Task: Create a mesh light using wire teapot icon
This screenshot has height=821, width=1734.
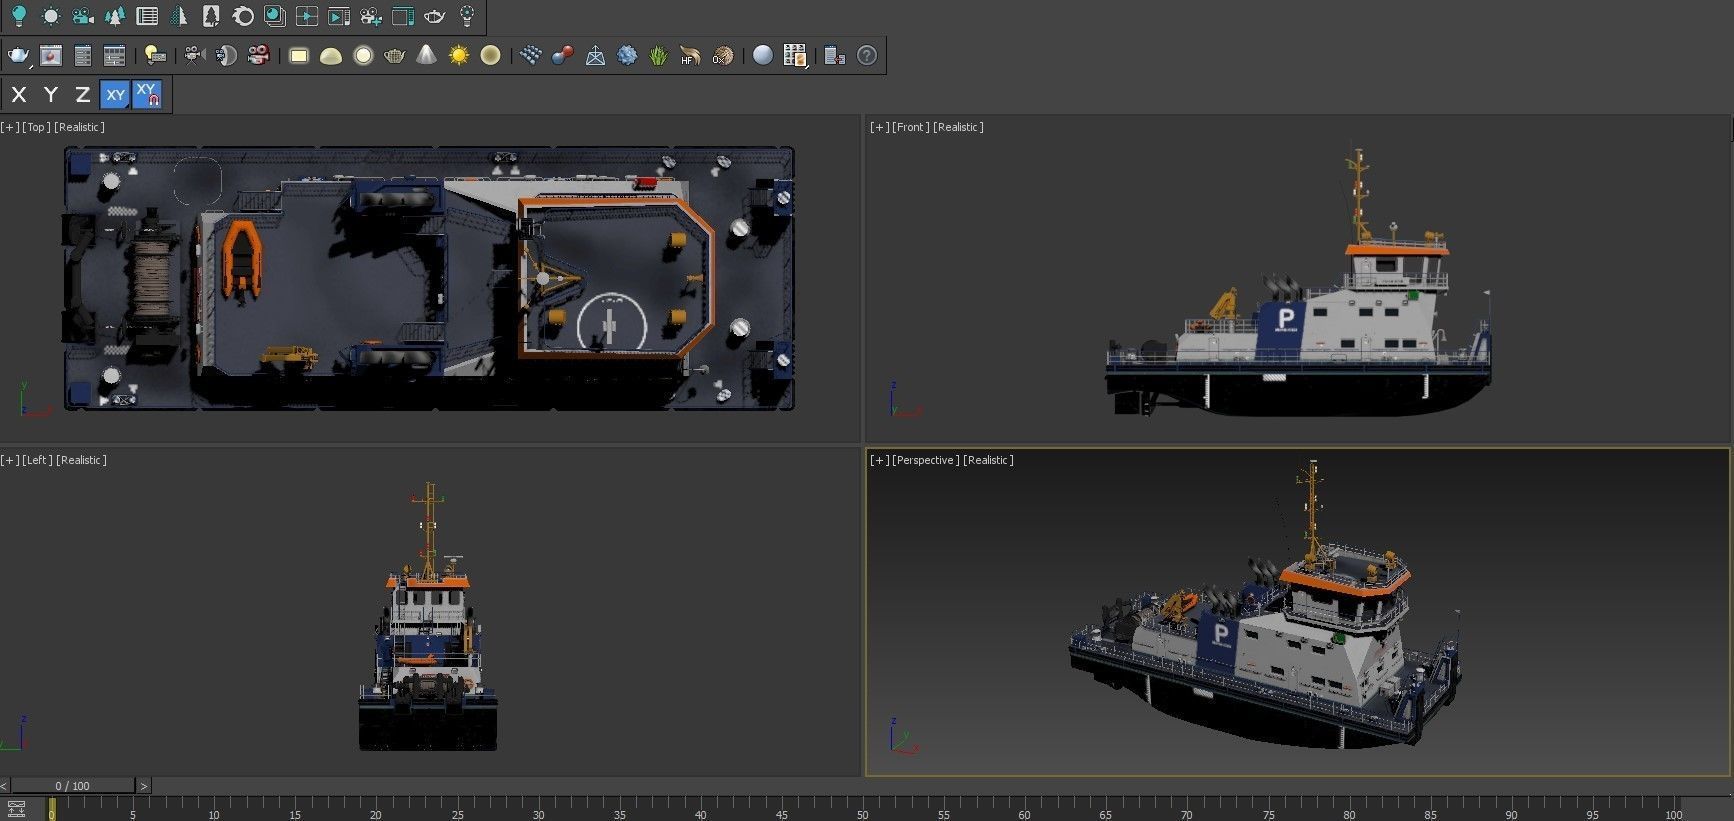Action: pyautogui.click(x=395, y=56)
